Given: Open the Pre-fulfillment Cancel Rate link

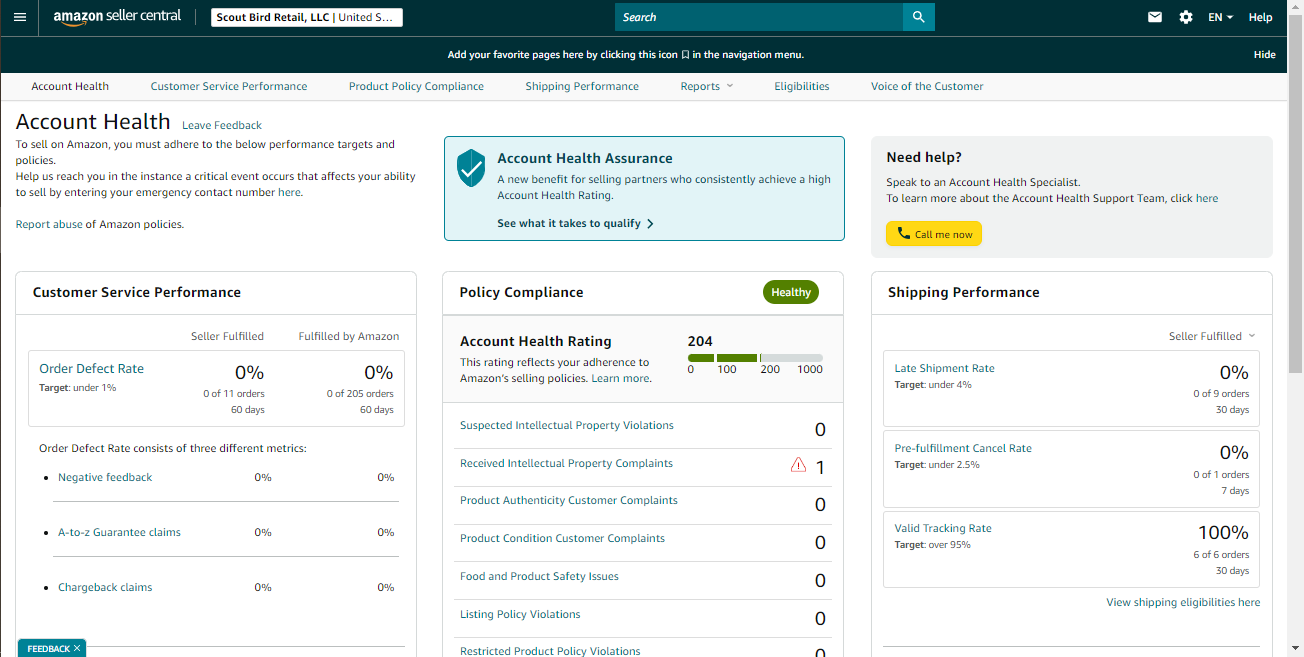Looking at the screenshot, I should [963, 448].
